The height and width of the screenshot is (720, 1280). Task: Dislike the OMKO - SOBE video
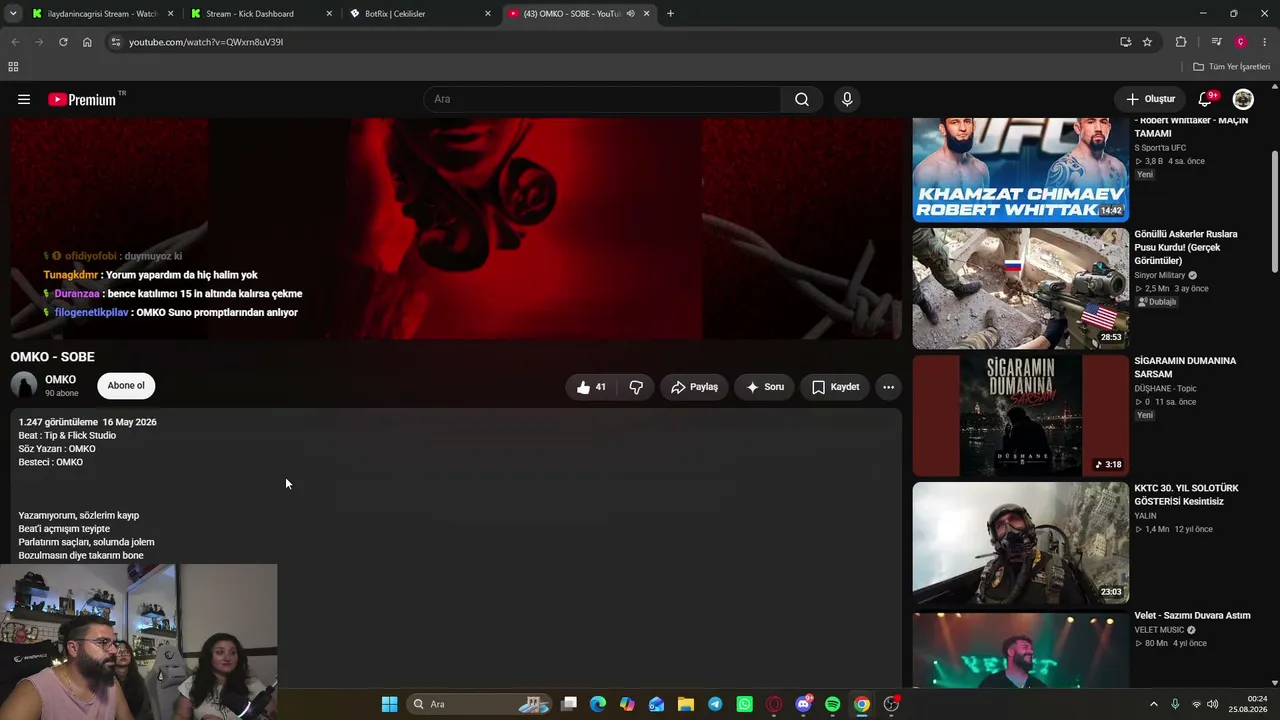pyautogui.click(x=636, y=387)
